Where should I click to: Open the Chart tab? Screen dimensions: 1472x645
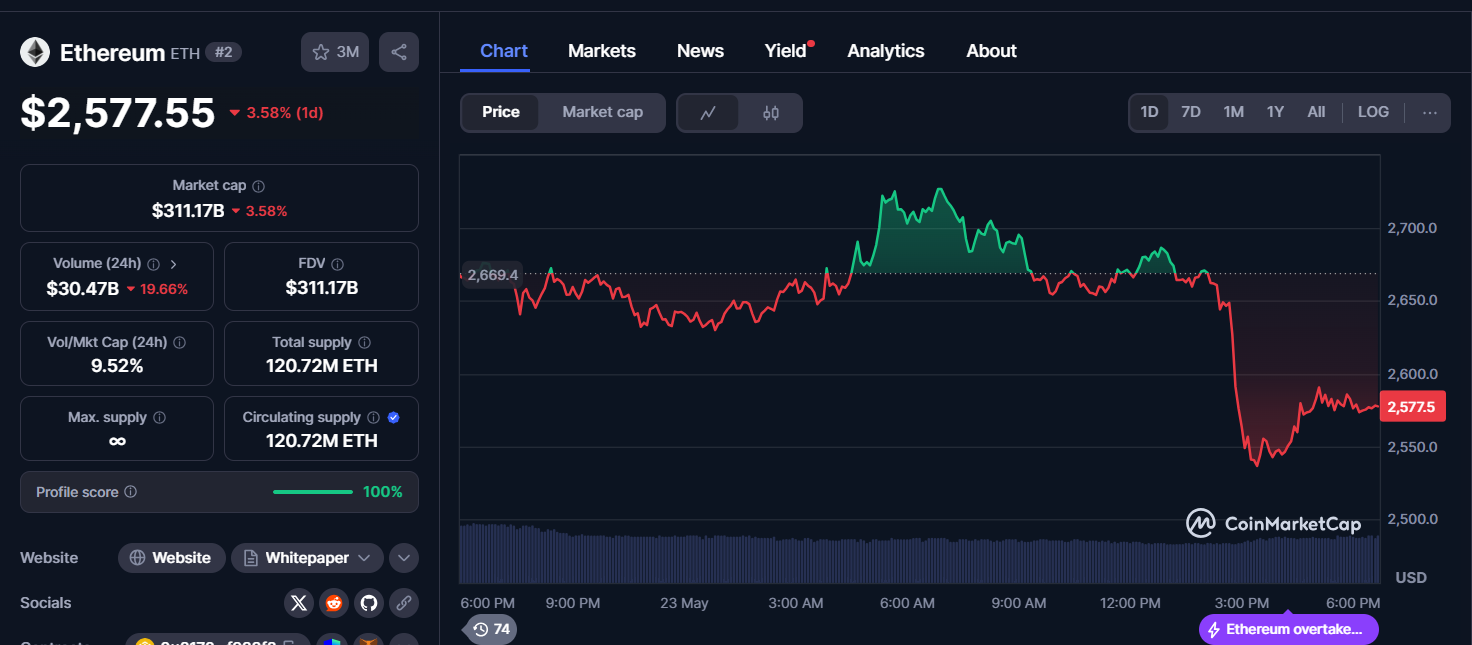[504, 51]
